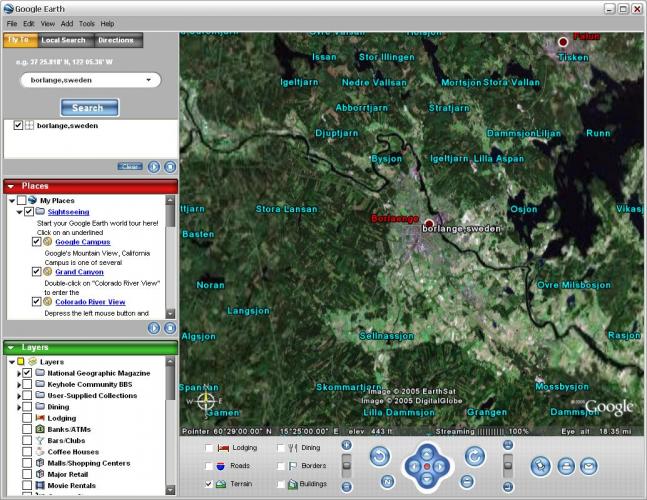The height and width of the screenshot is (500, 647).
Task: Click the rotate counter-clockwise navigation button
Action: 379,456
